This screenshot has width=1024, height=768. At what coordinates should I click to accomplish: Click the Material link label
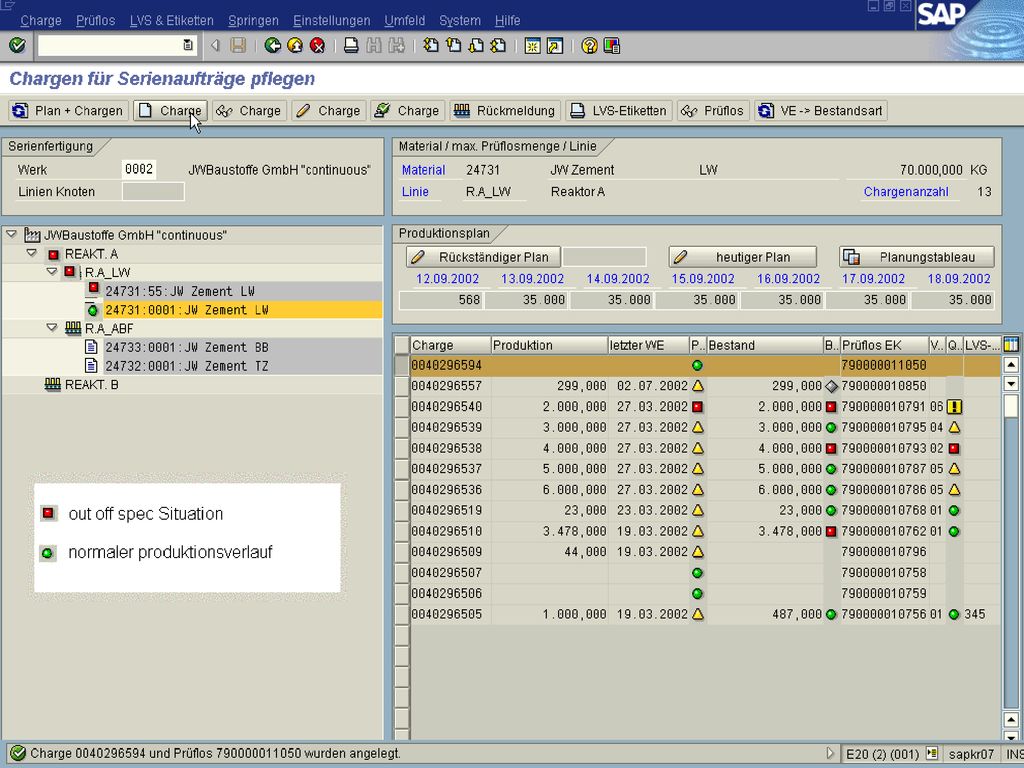point(423,170)
